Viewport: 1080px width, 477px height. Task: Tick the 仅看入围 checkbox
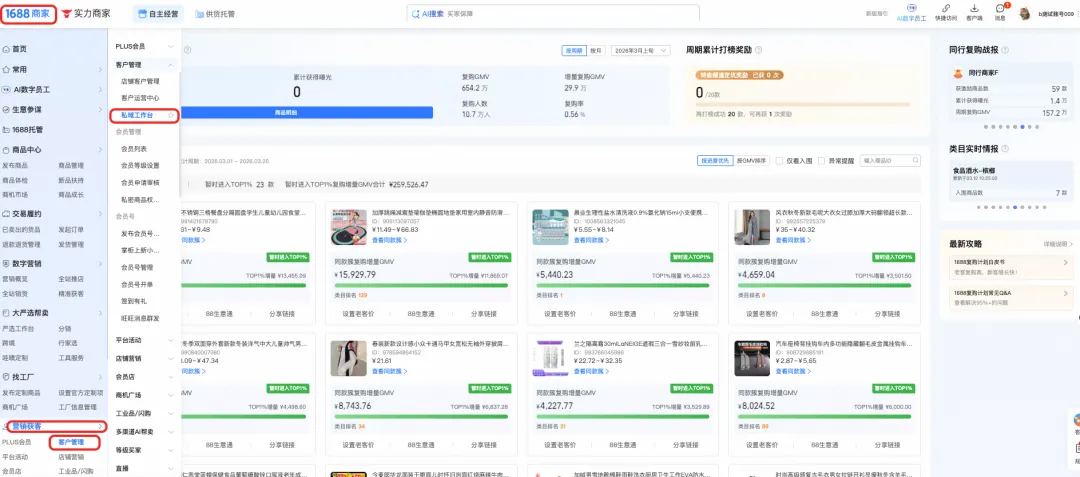coord(779,160)
